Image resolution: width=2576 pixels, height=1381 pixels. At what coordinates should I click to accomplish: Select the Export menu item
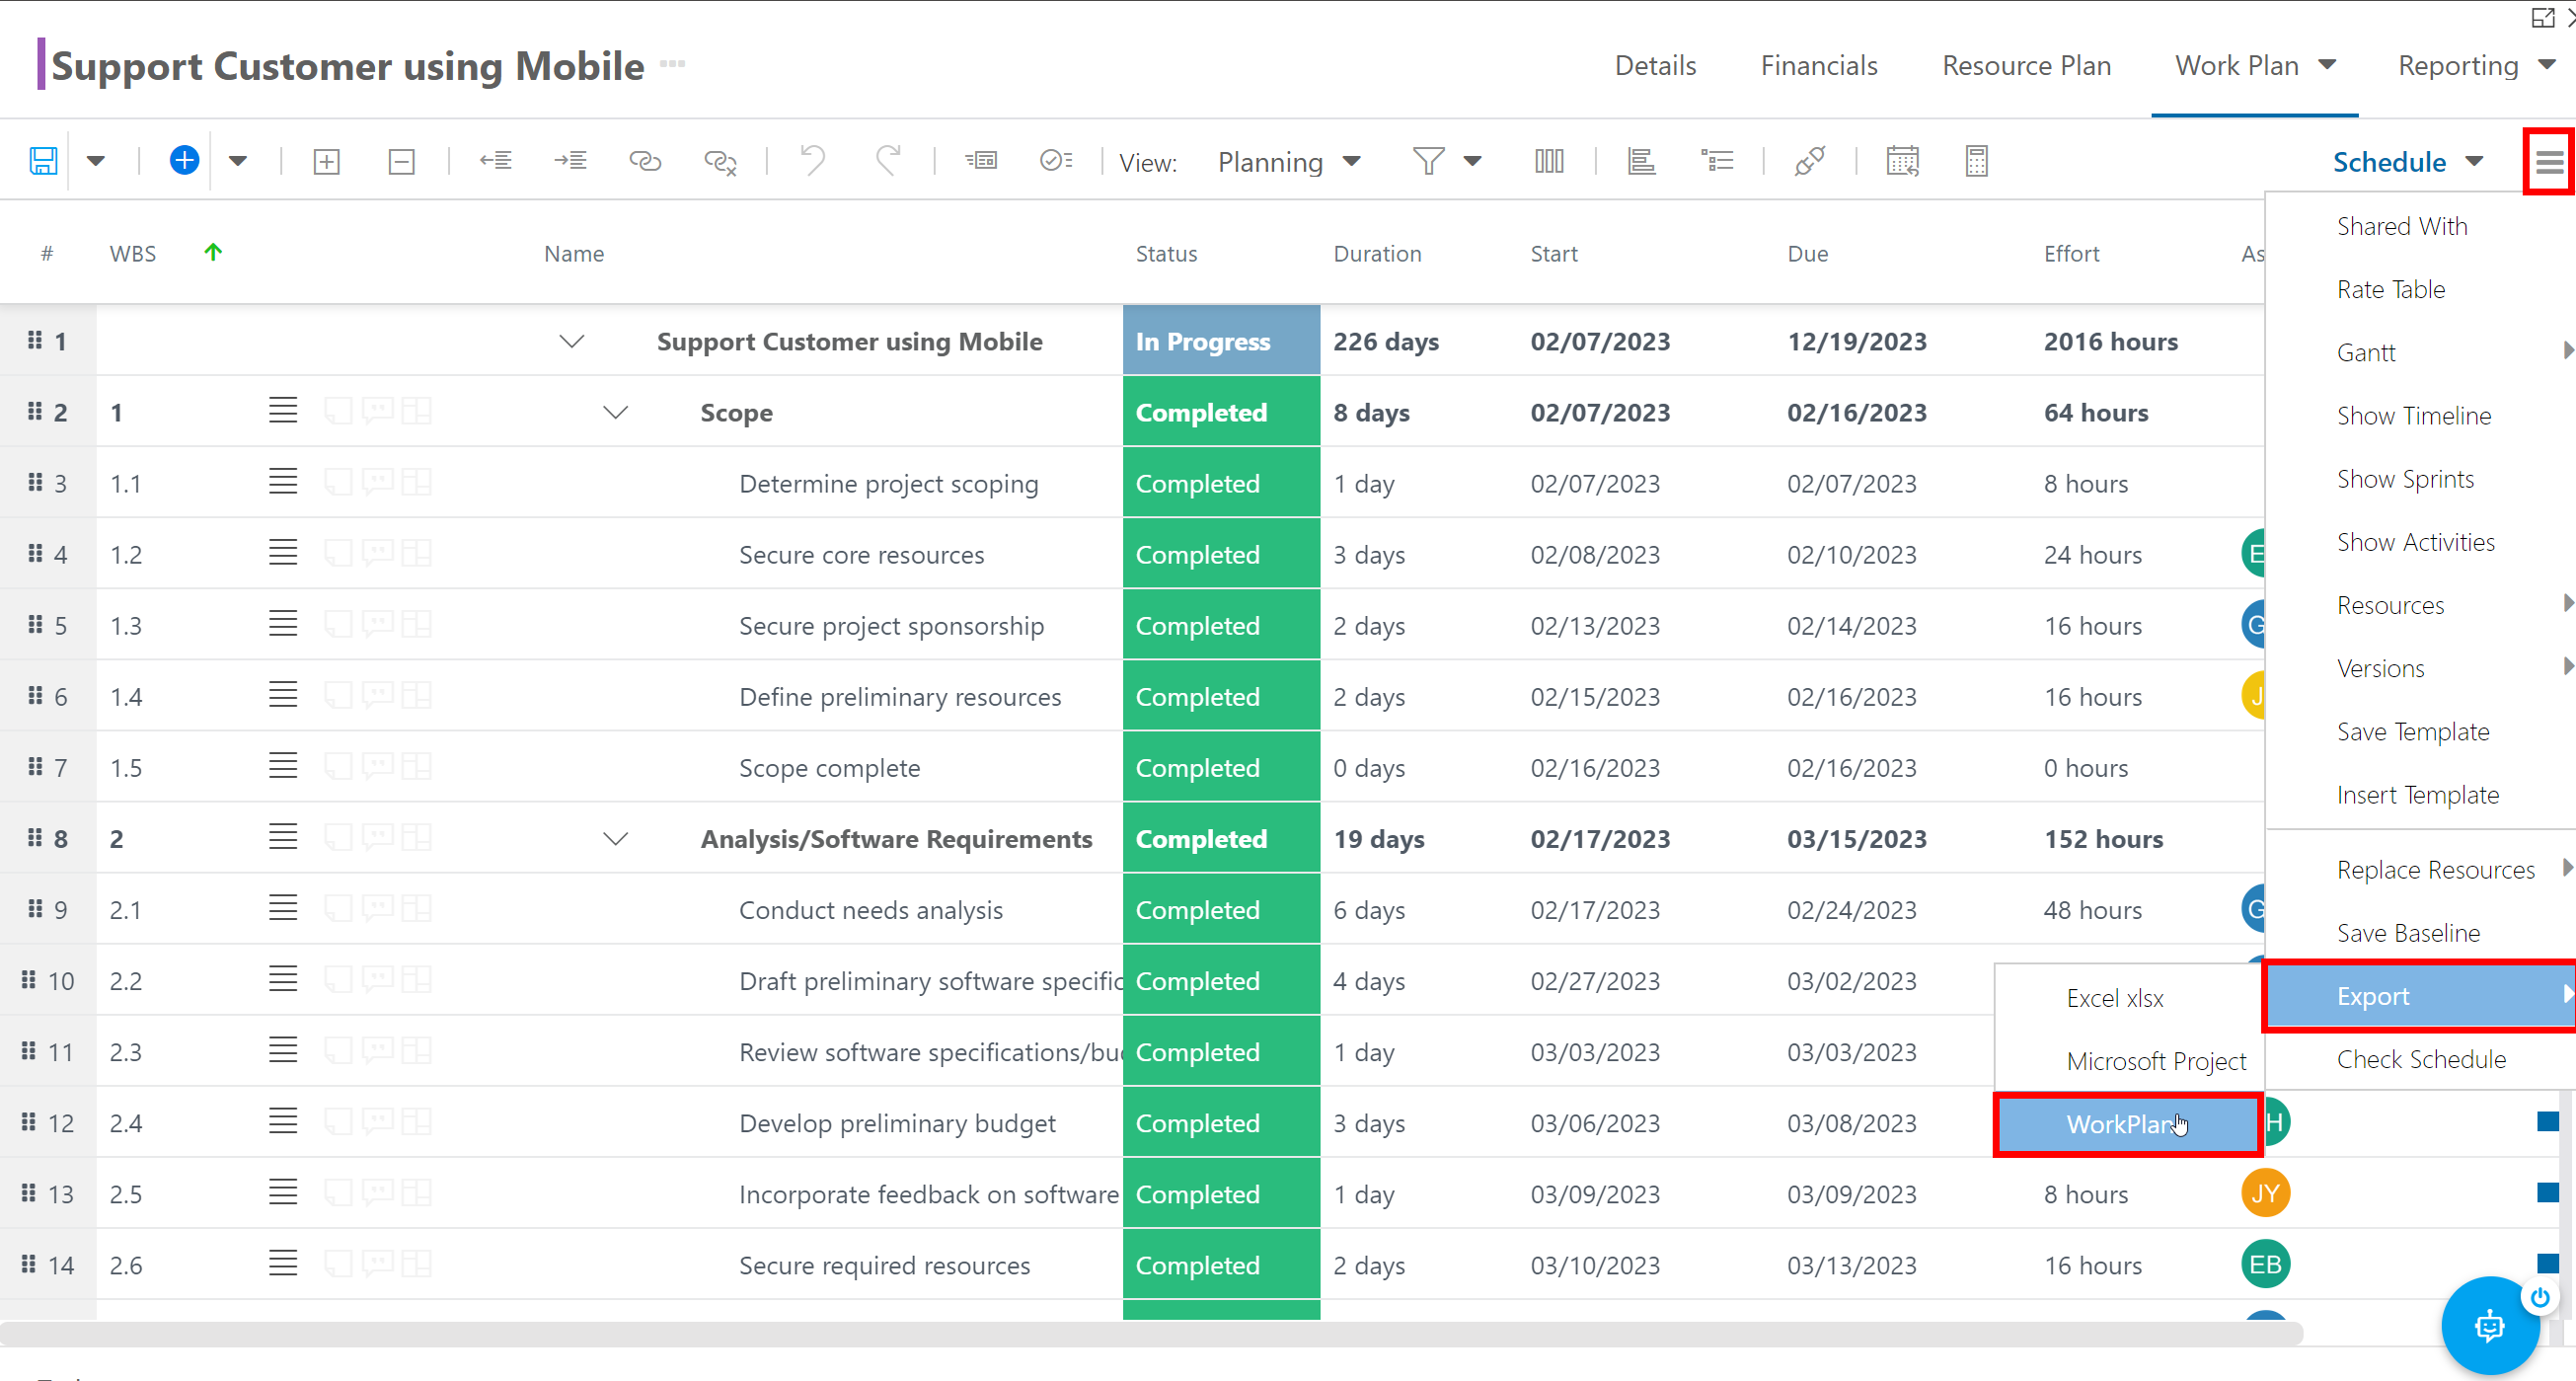[x=2420, y=995]
